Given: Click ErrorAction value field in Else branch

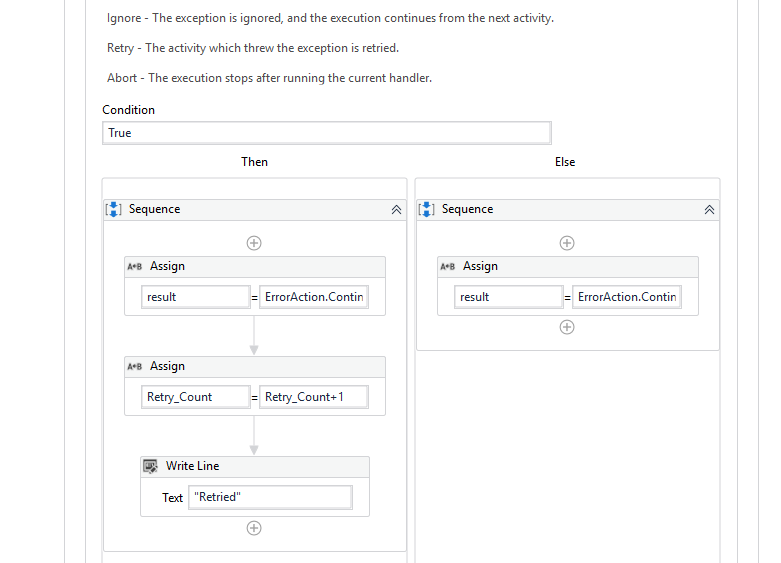Looking at the screenshot, I should 626,297.
